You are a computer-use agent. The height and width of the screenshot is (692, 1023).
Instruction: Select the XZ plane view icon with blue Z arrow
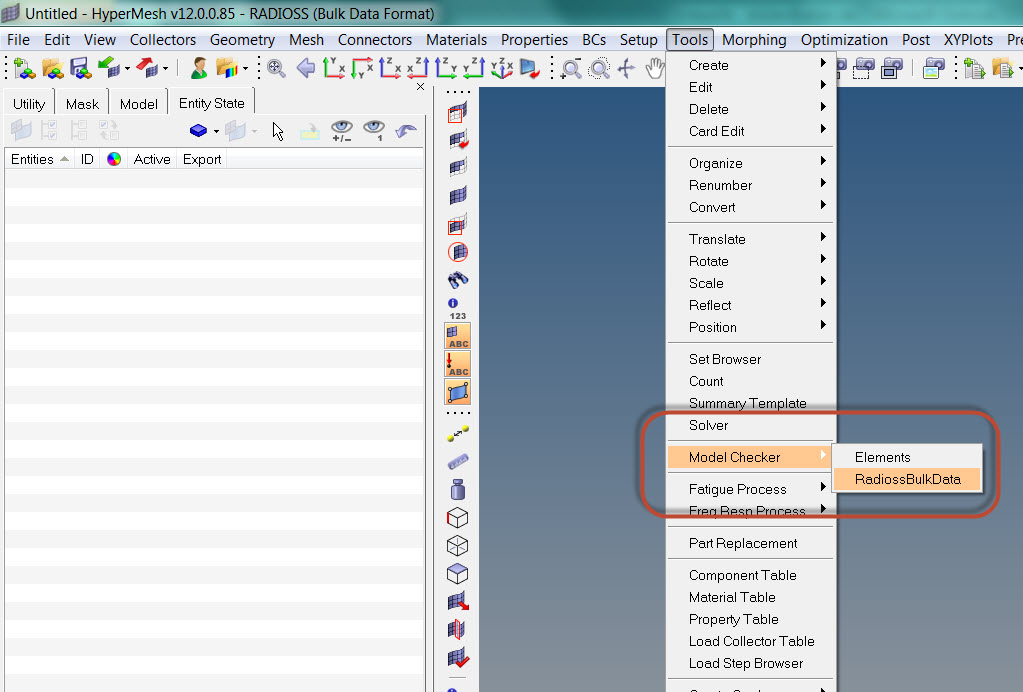389,68
